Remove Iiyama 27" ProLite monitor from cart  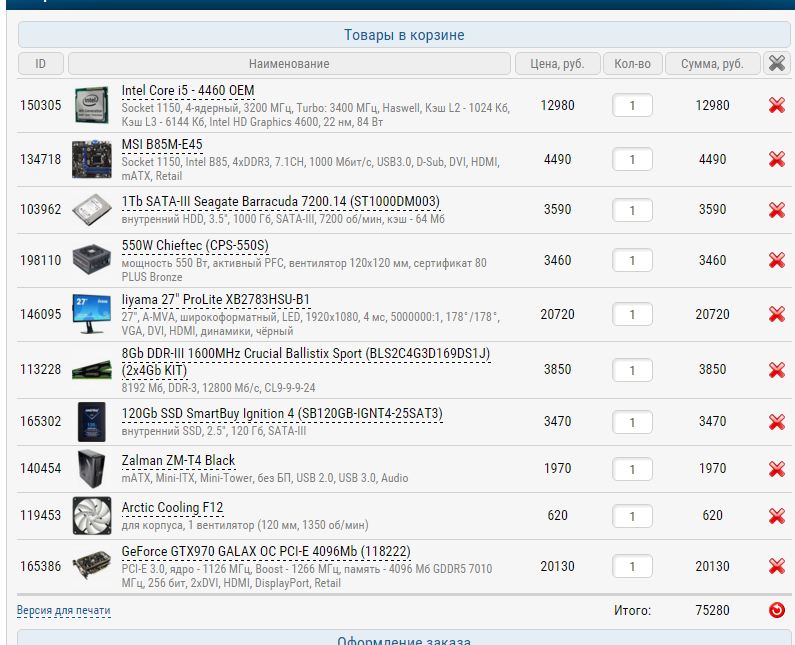[777, 314]
